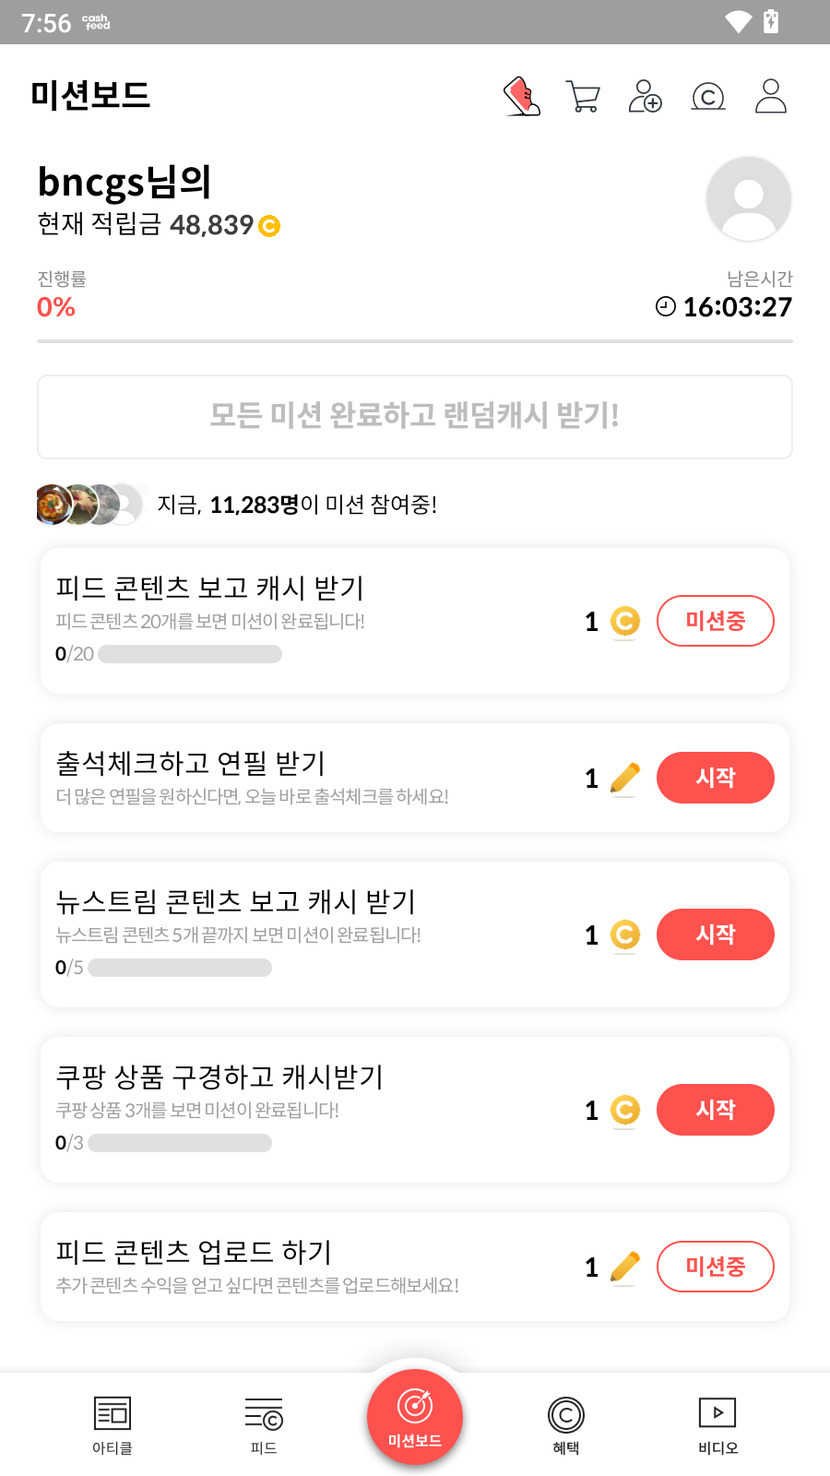Tap the participant avatars next to 11,283명
The width and height of the screenshot is (830, 1476).
(x=90, y=504)
